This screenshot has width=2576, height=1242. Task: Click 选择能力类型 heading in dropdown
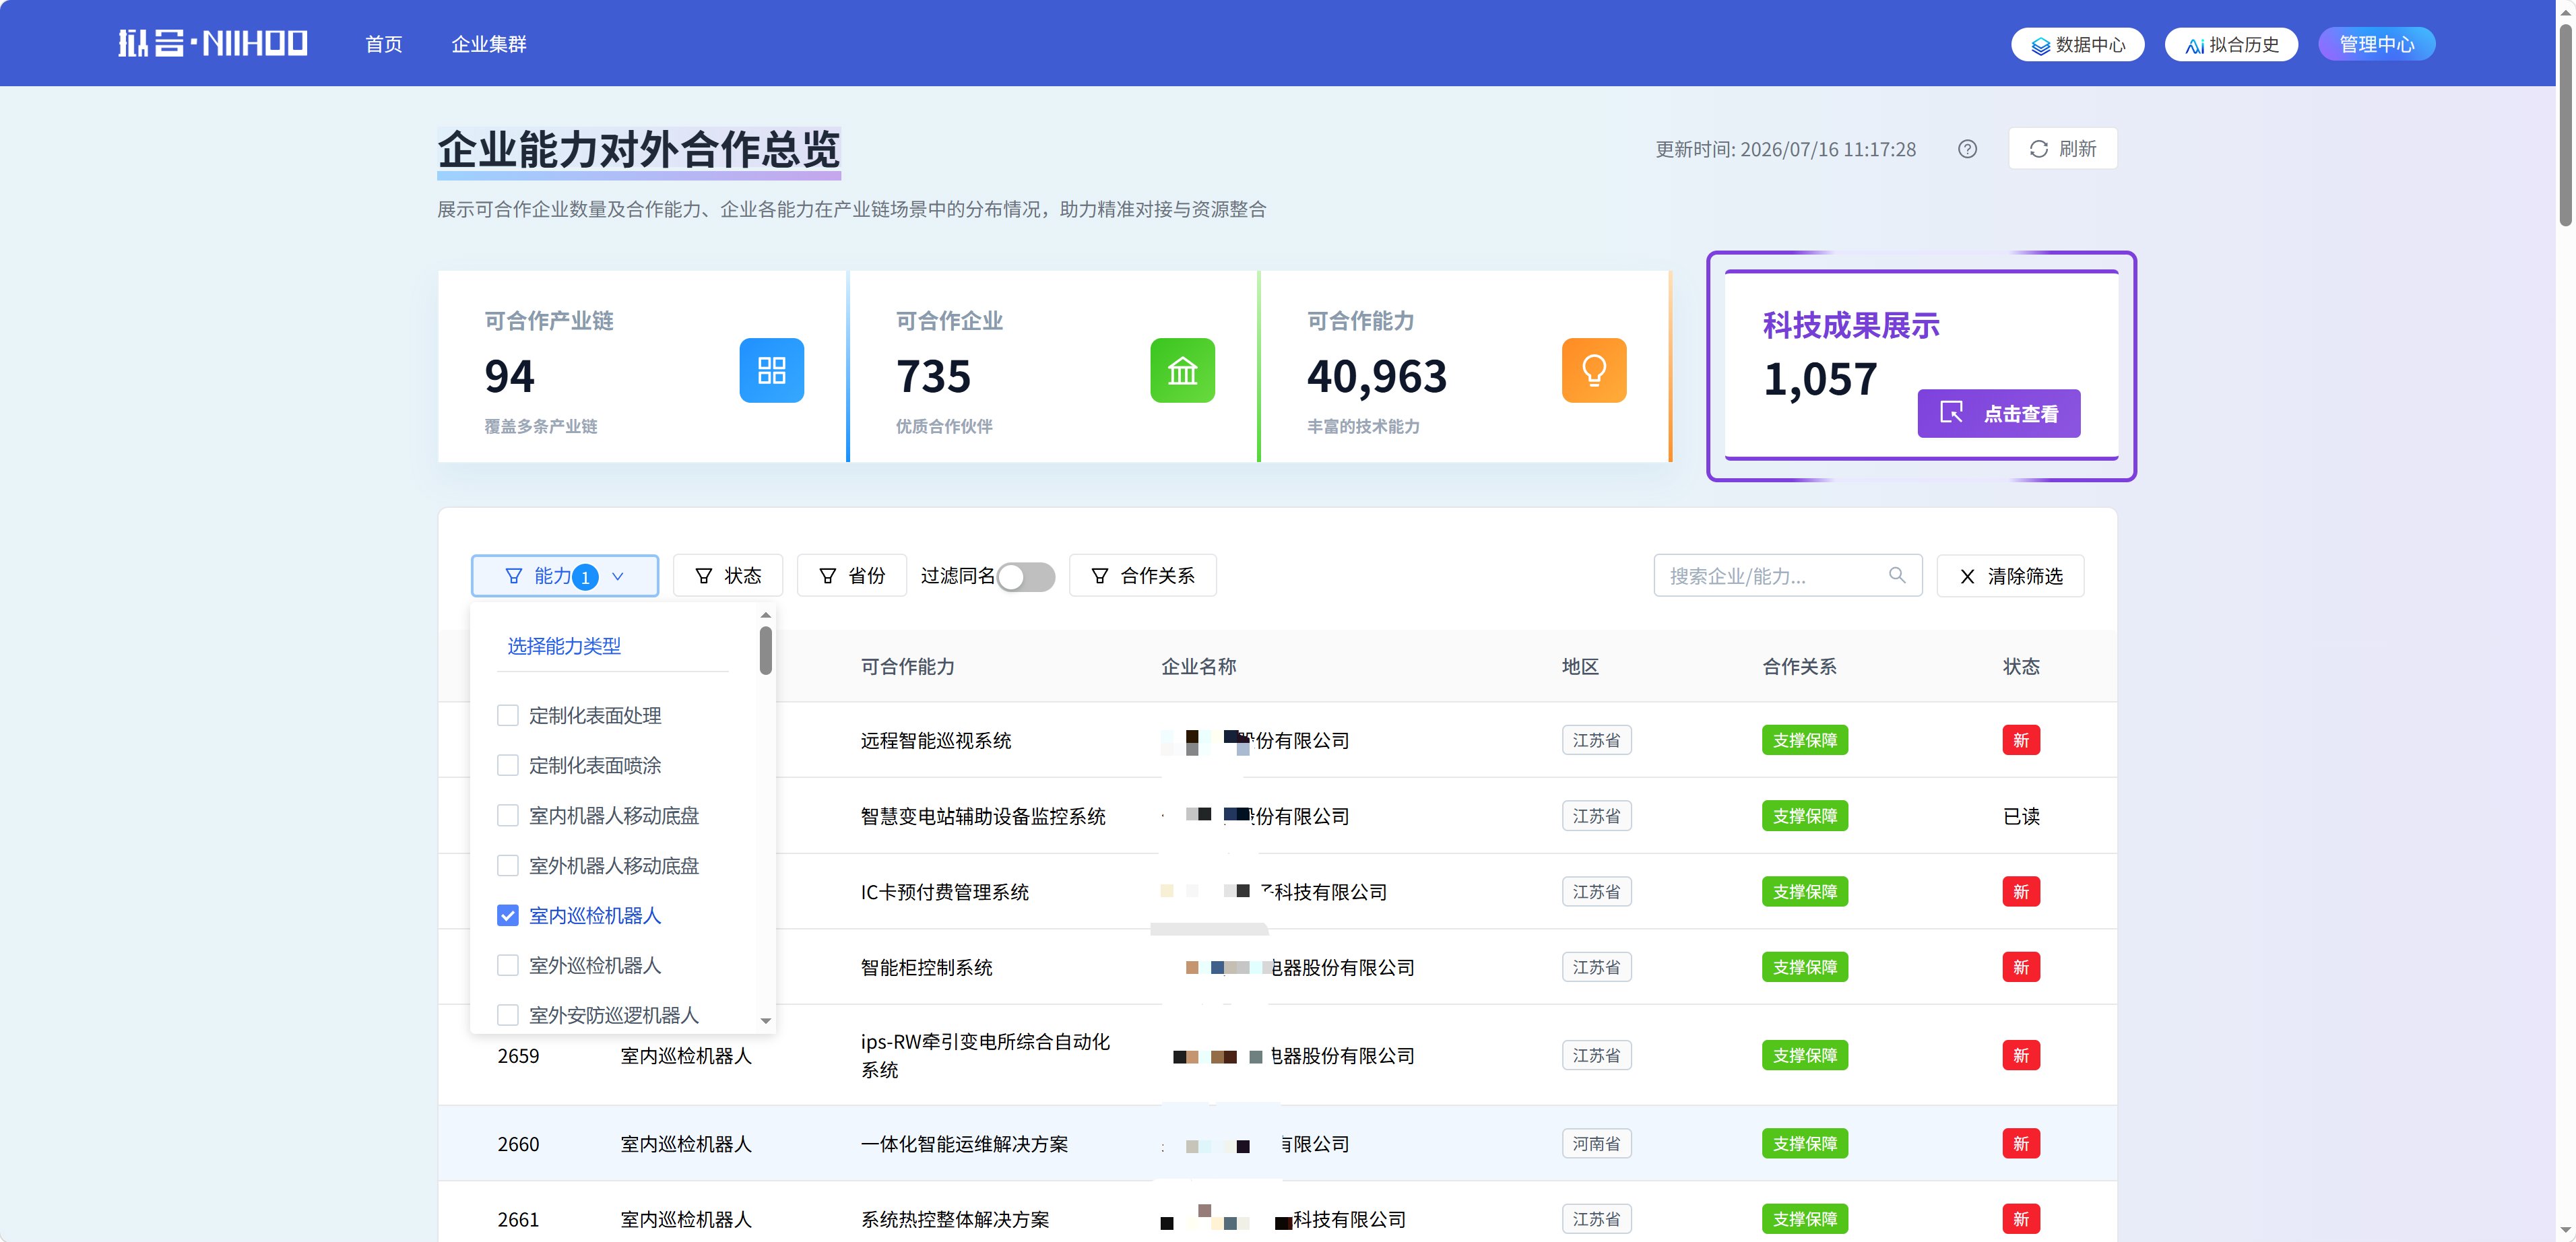point(564,646)
